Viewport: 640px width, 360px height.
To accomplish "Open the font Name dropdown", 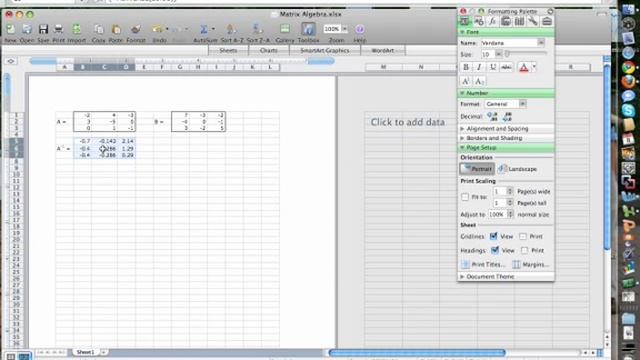I will tap(541, 42).
